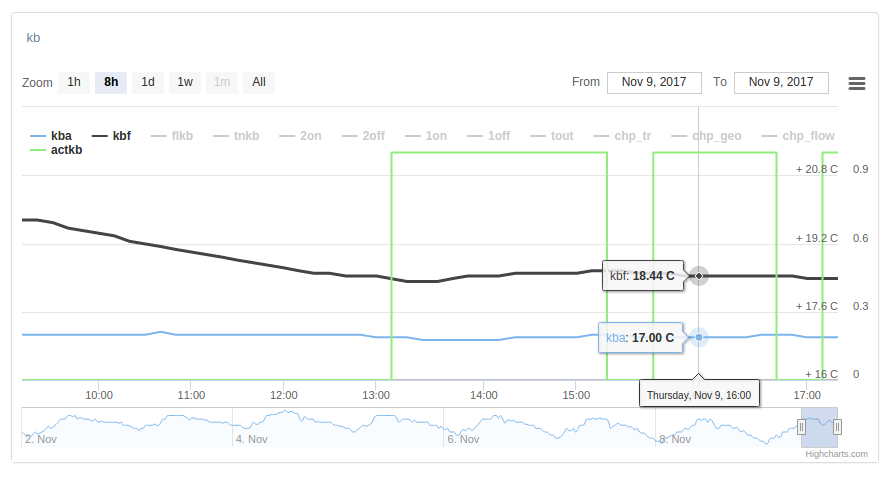Image resolution: width=890 pixels, height=482 pixels.
Task: Click the 'Thursday, Nov 9, 16:00' label
Action: pos(699,395)
